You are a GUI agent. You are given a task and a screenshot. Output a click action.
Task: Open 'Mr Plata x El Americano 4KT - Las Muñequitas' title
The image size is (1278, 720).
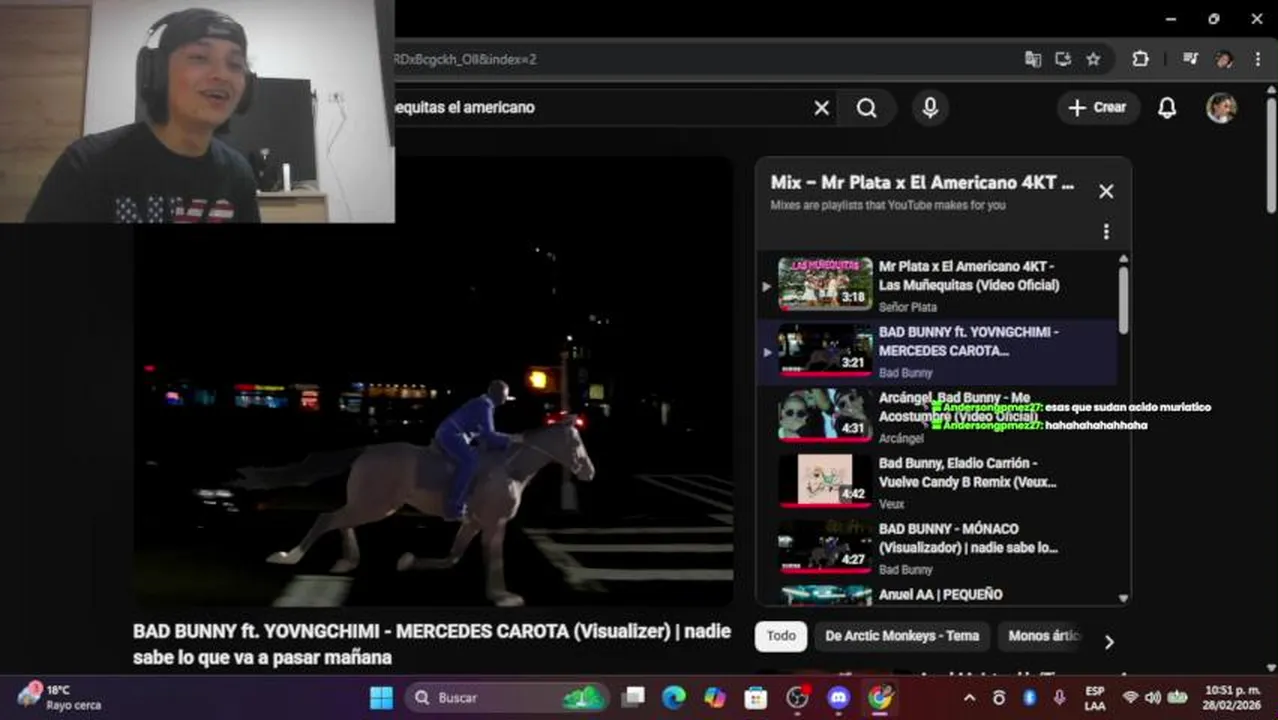968,275
